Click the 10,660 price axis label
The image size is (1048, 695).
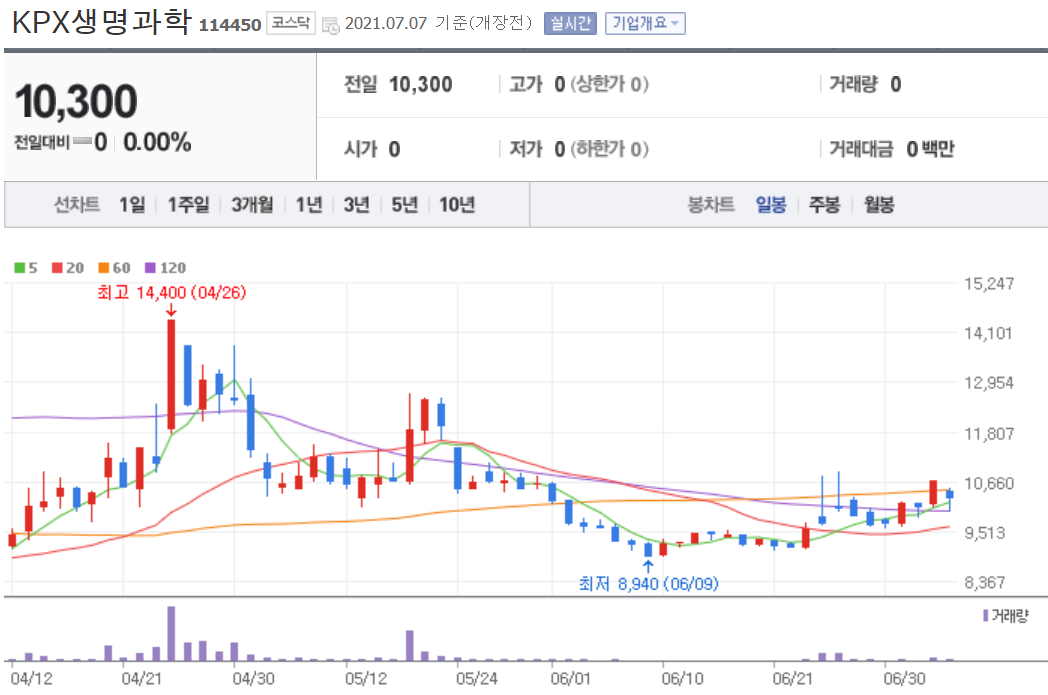989,483
